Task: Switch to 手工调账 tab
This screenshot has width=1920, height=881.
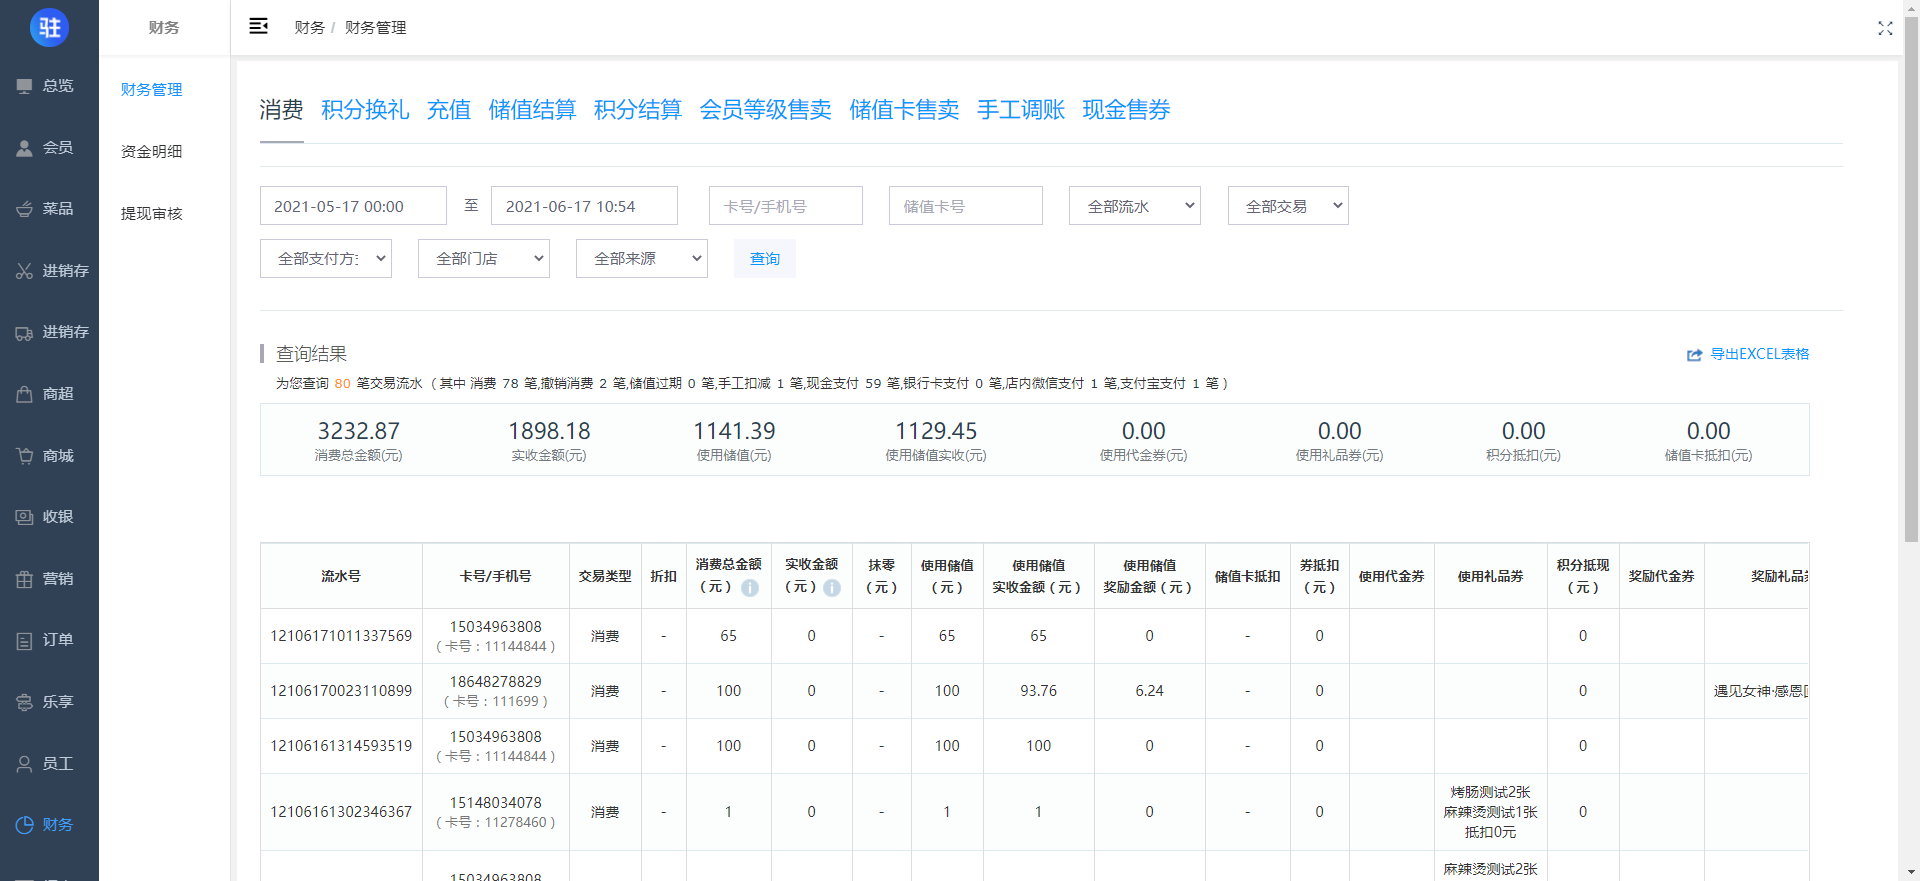Action: [1021, 110]
